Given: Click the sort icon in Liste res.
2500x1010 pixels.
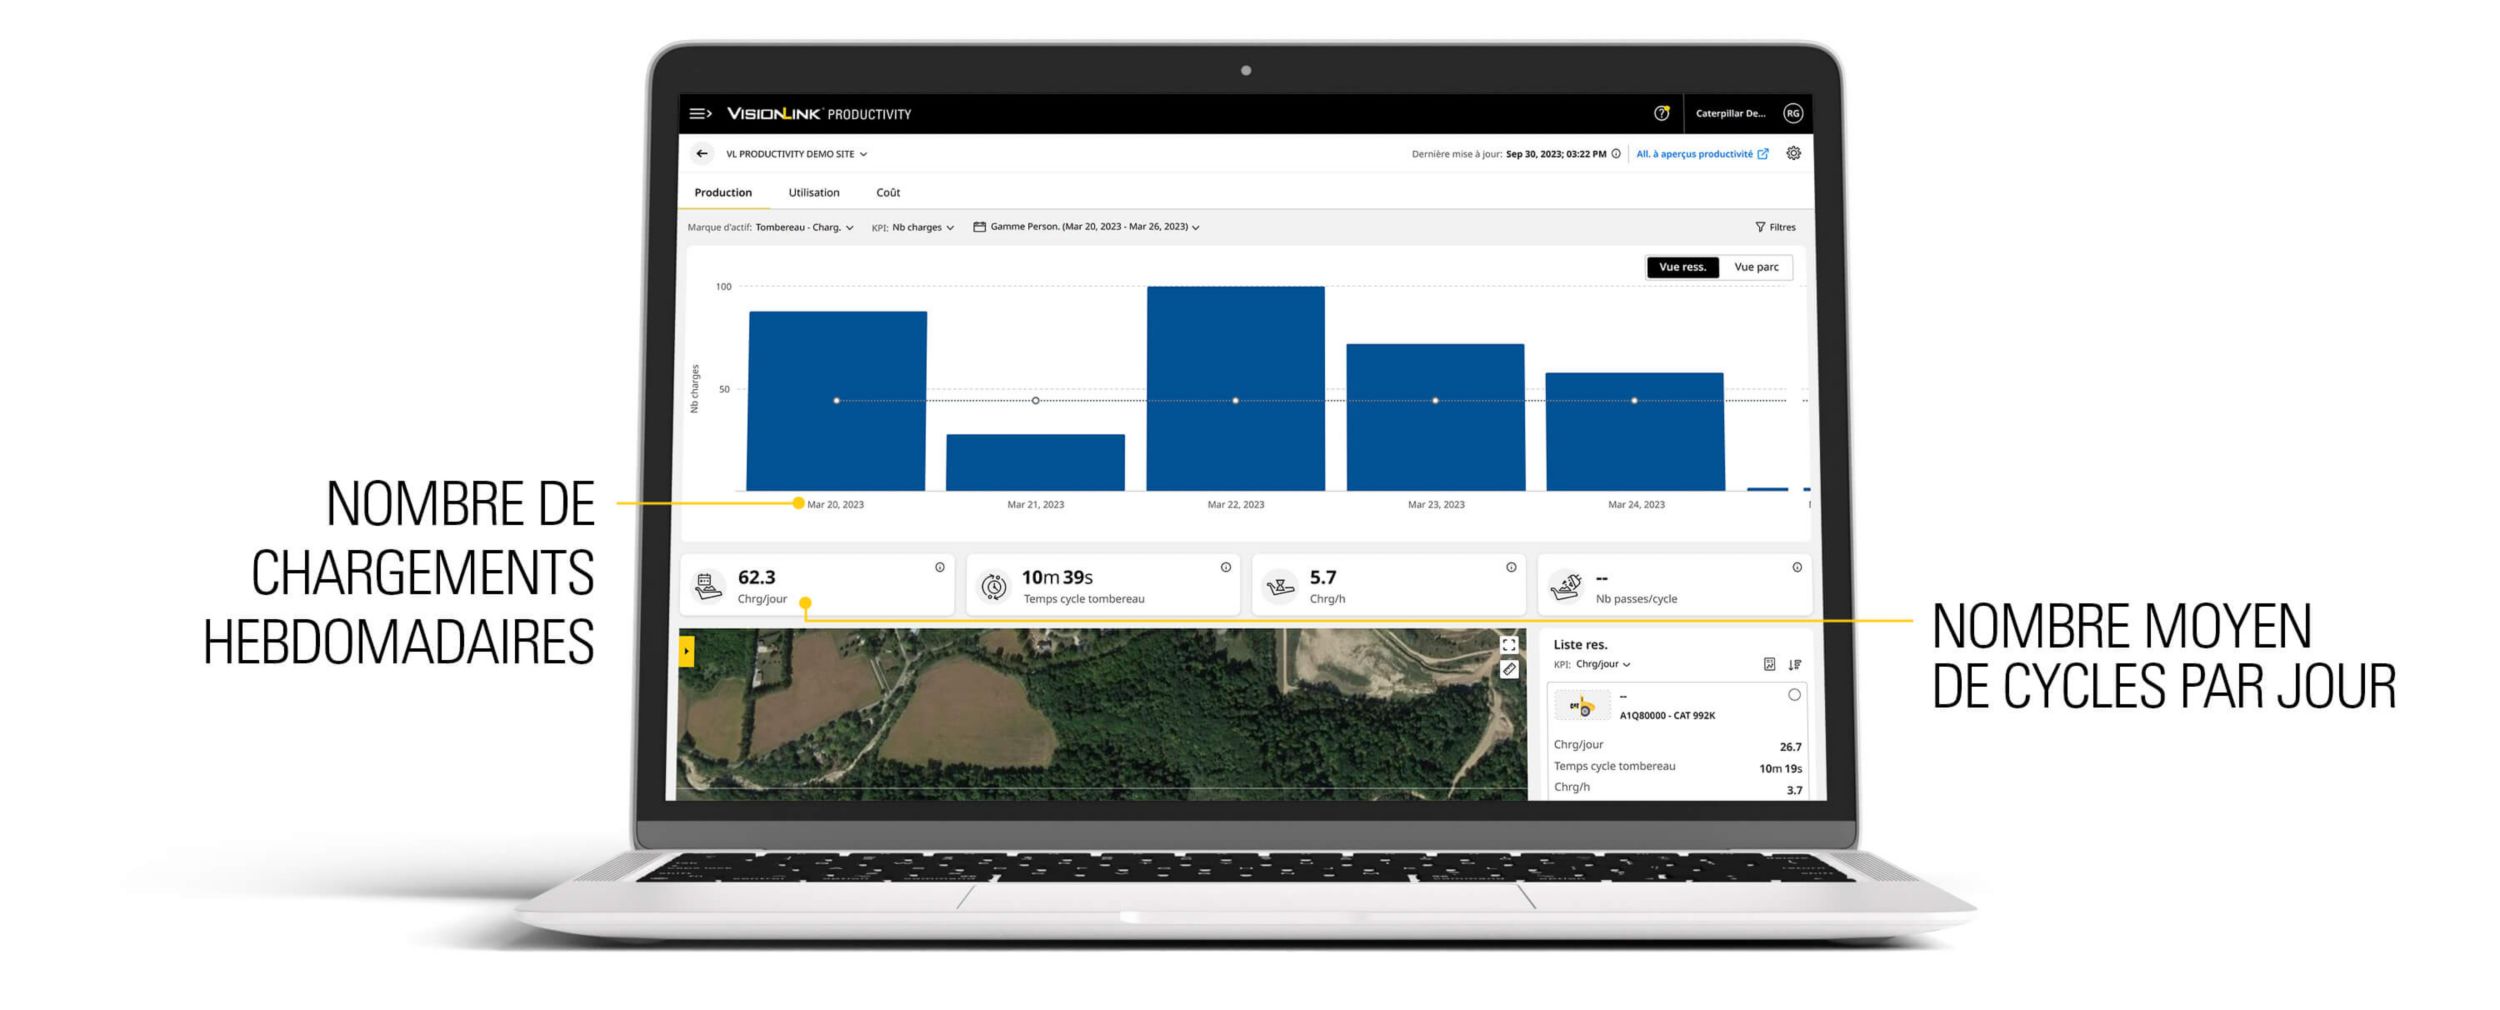Looking at the screenshot, I should point(1794,665).
